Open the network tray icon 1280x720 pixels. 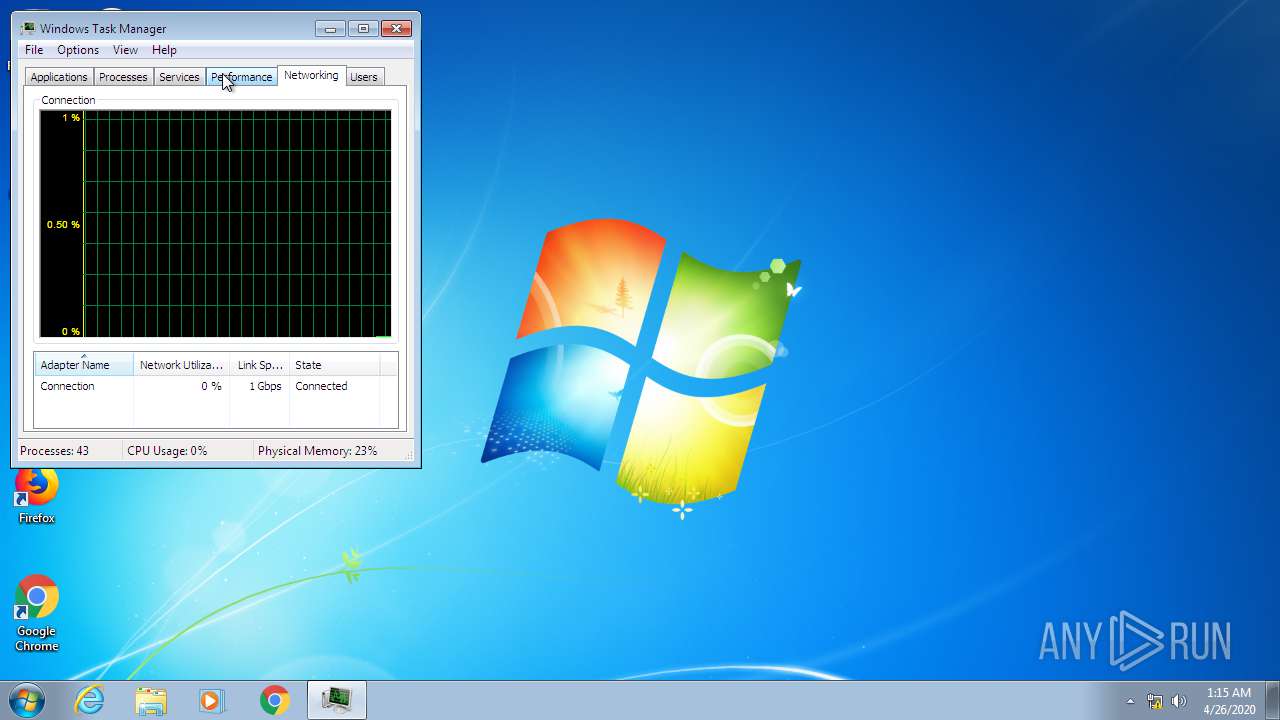click(1155, 701)
